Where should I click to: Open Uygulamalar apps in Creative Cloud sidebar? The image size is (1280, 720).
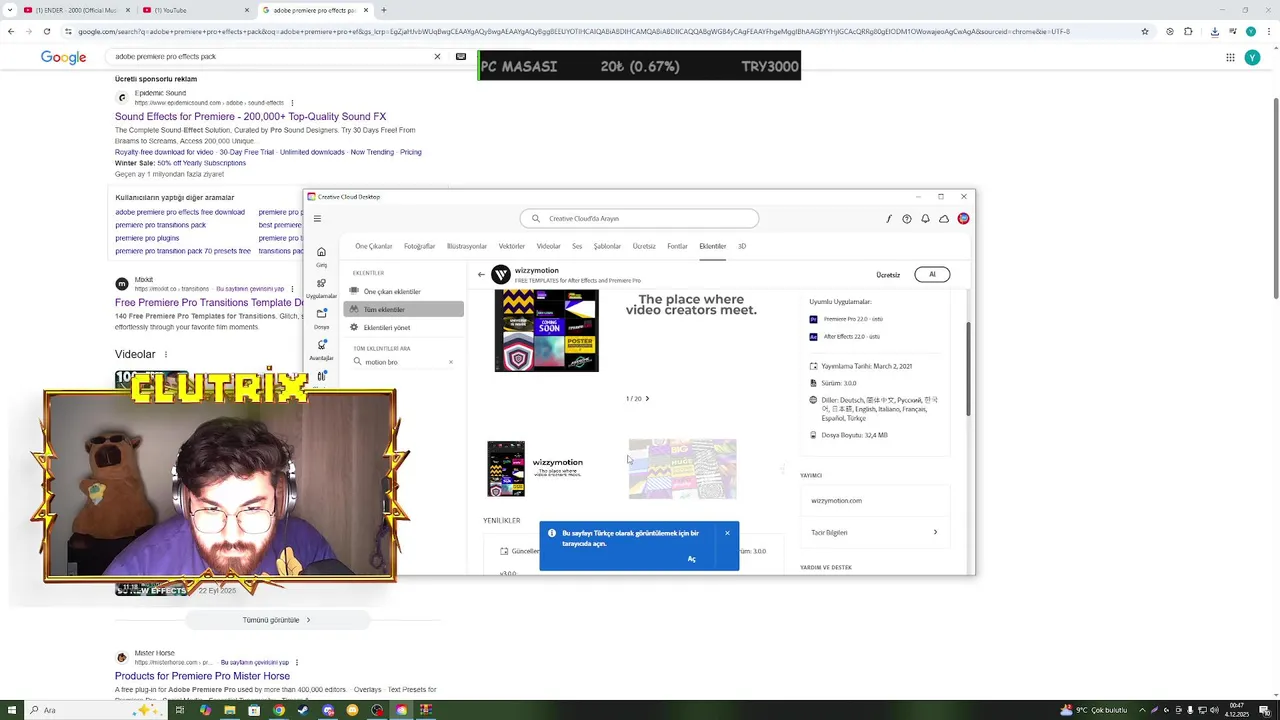pyautogui.click(x=321, y=288)
